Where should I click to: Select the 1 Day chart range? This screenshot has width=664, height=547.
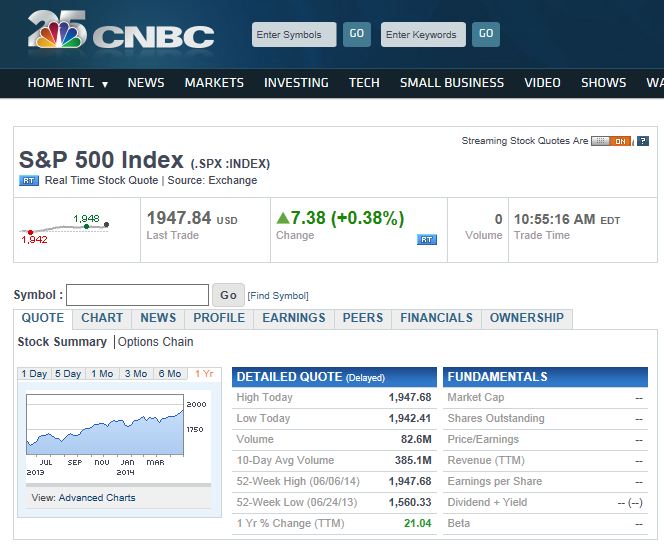tap(34, 374)
